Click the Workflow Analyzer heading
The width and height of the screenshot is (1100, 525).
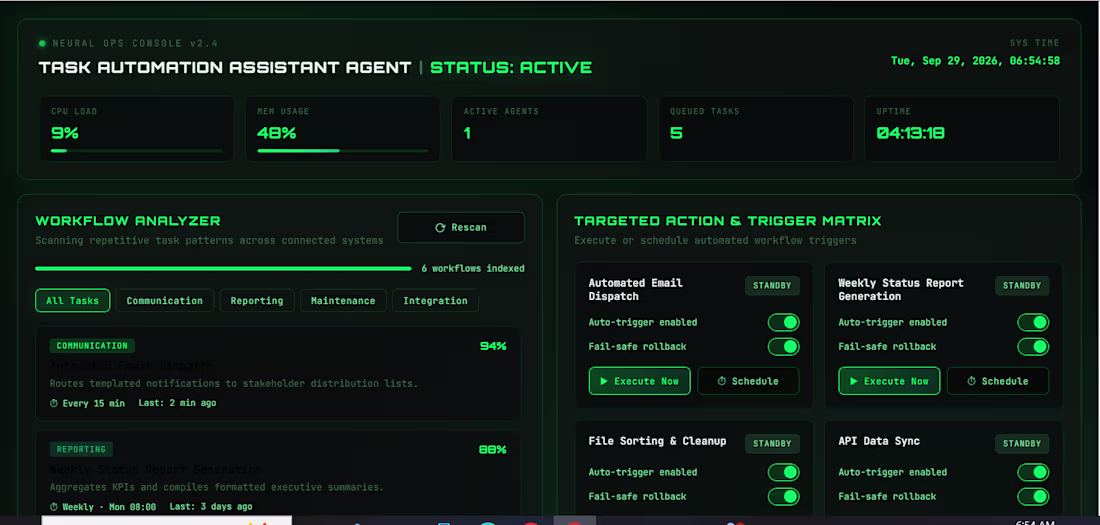[x=128, y=221]
